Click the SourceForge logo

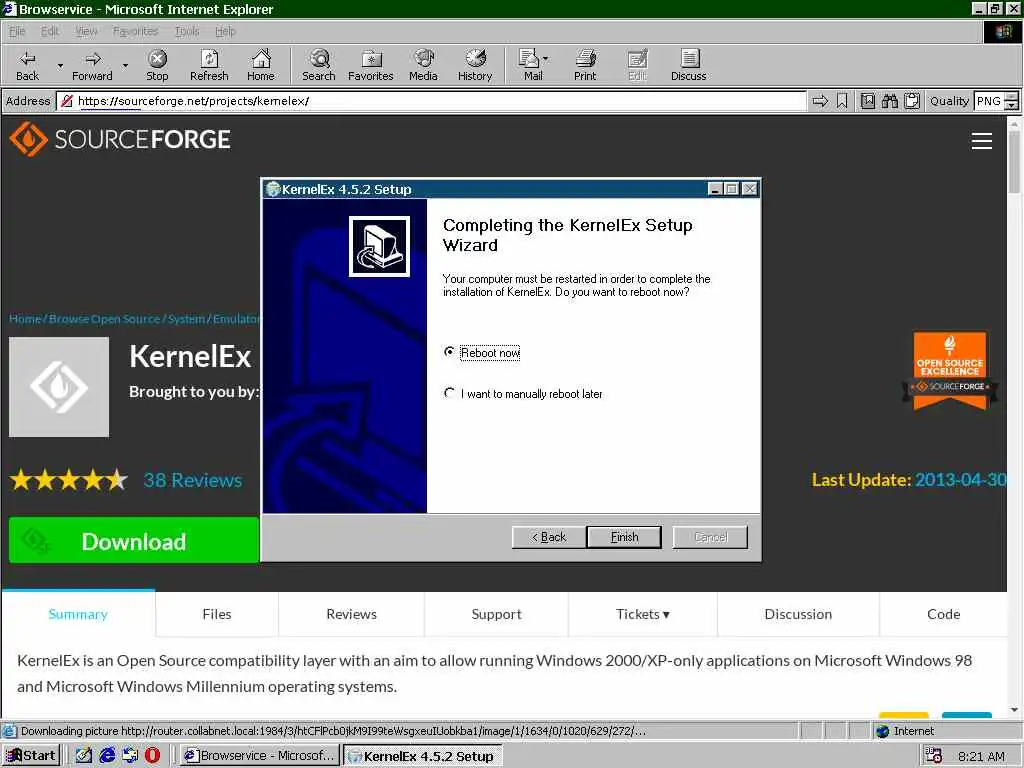120,139
